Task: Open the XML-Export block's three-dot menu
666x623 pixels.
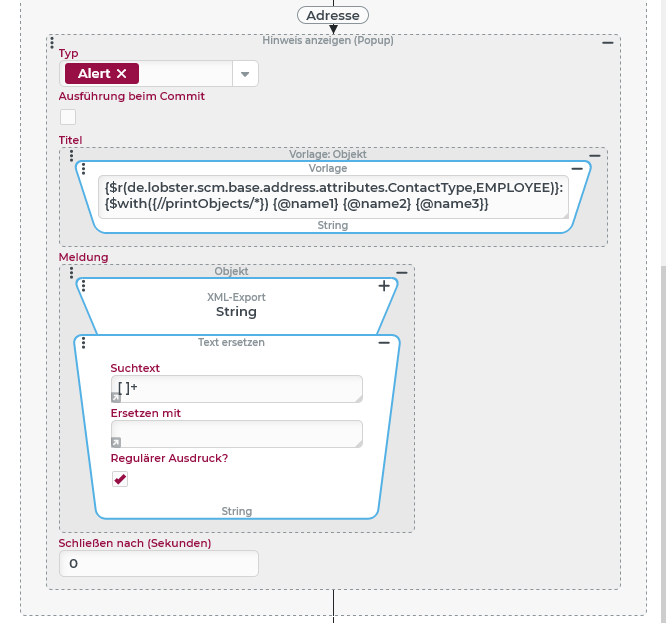Action: pyautogui.click(x=83, y=286)
